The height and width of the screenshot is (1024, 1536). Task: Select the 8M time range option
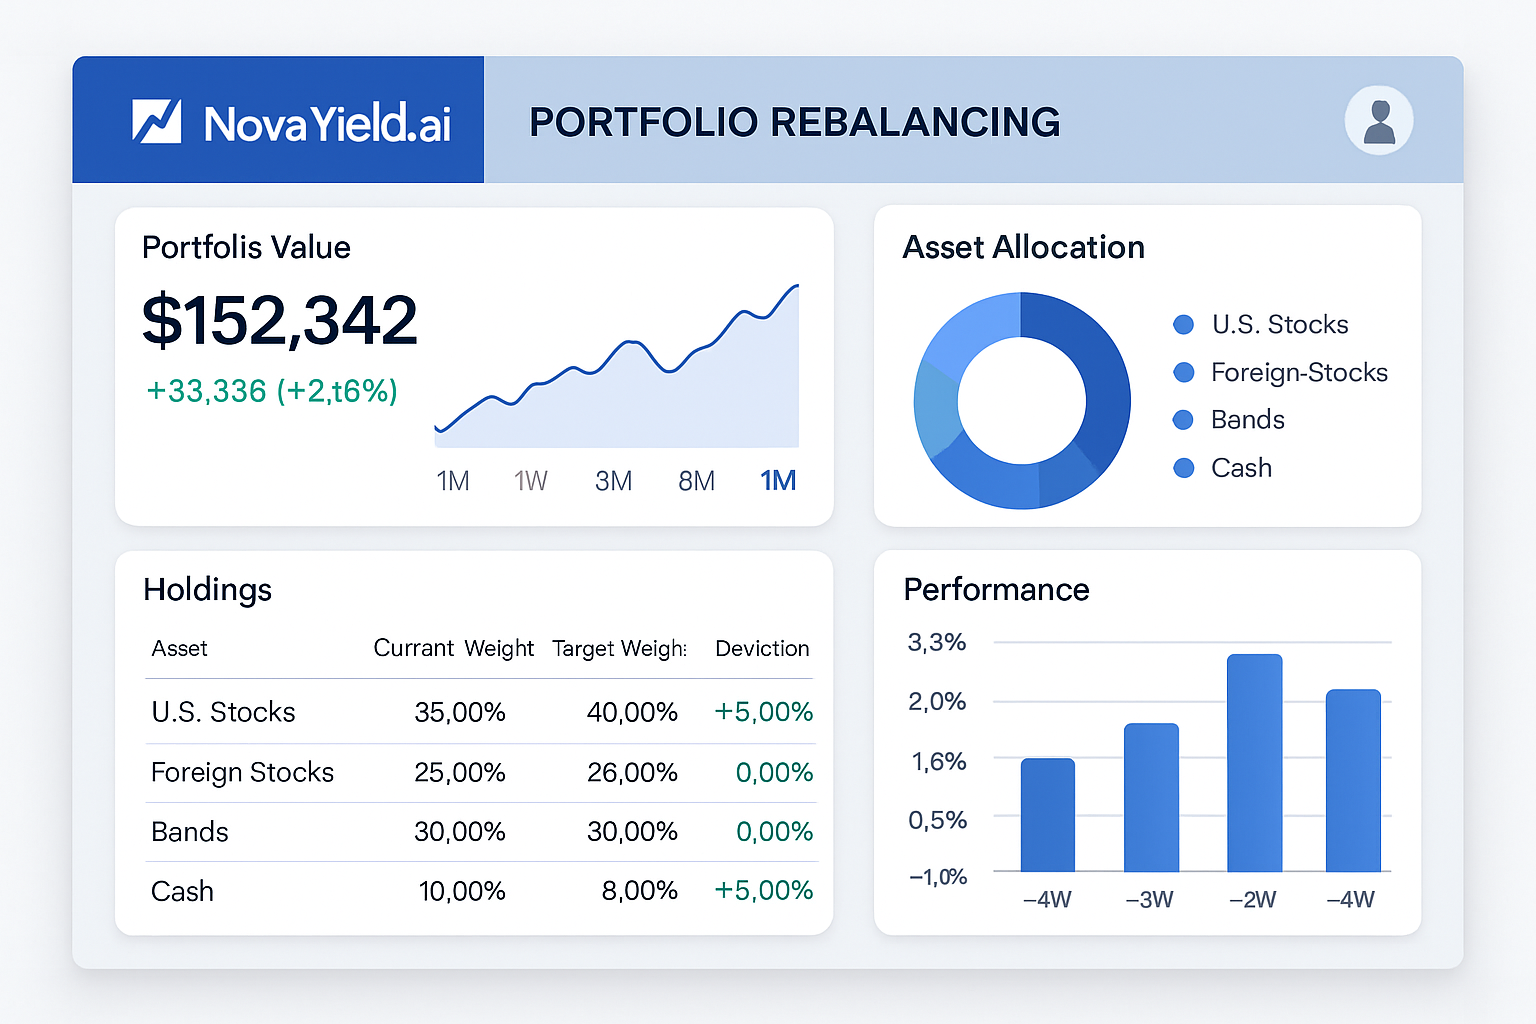[x=697, y=481]
